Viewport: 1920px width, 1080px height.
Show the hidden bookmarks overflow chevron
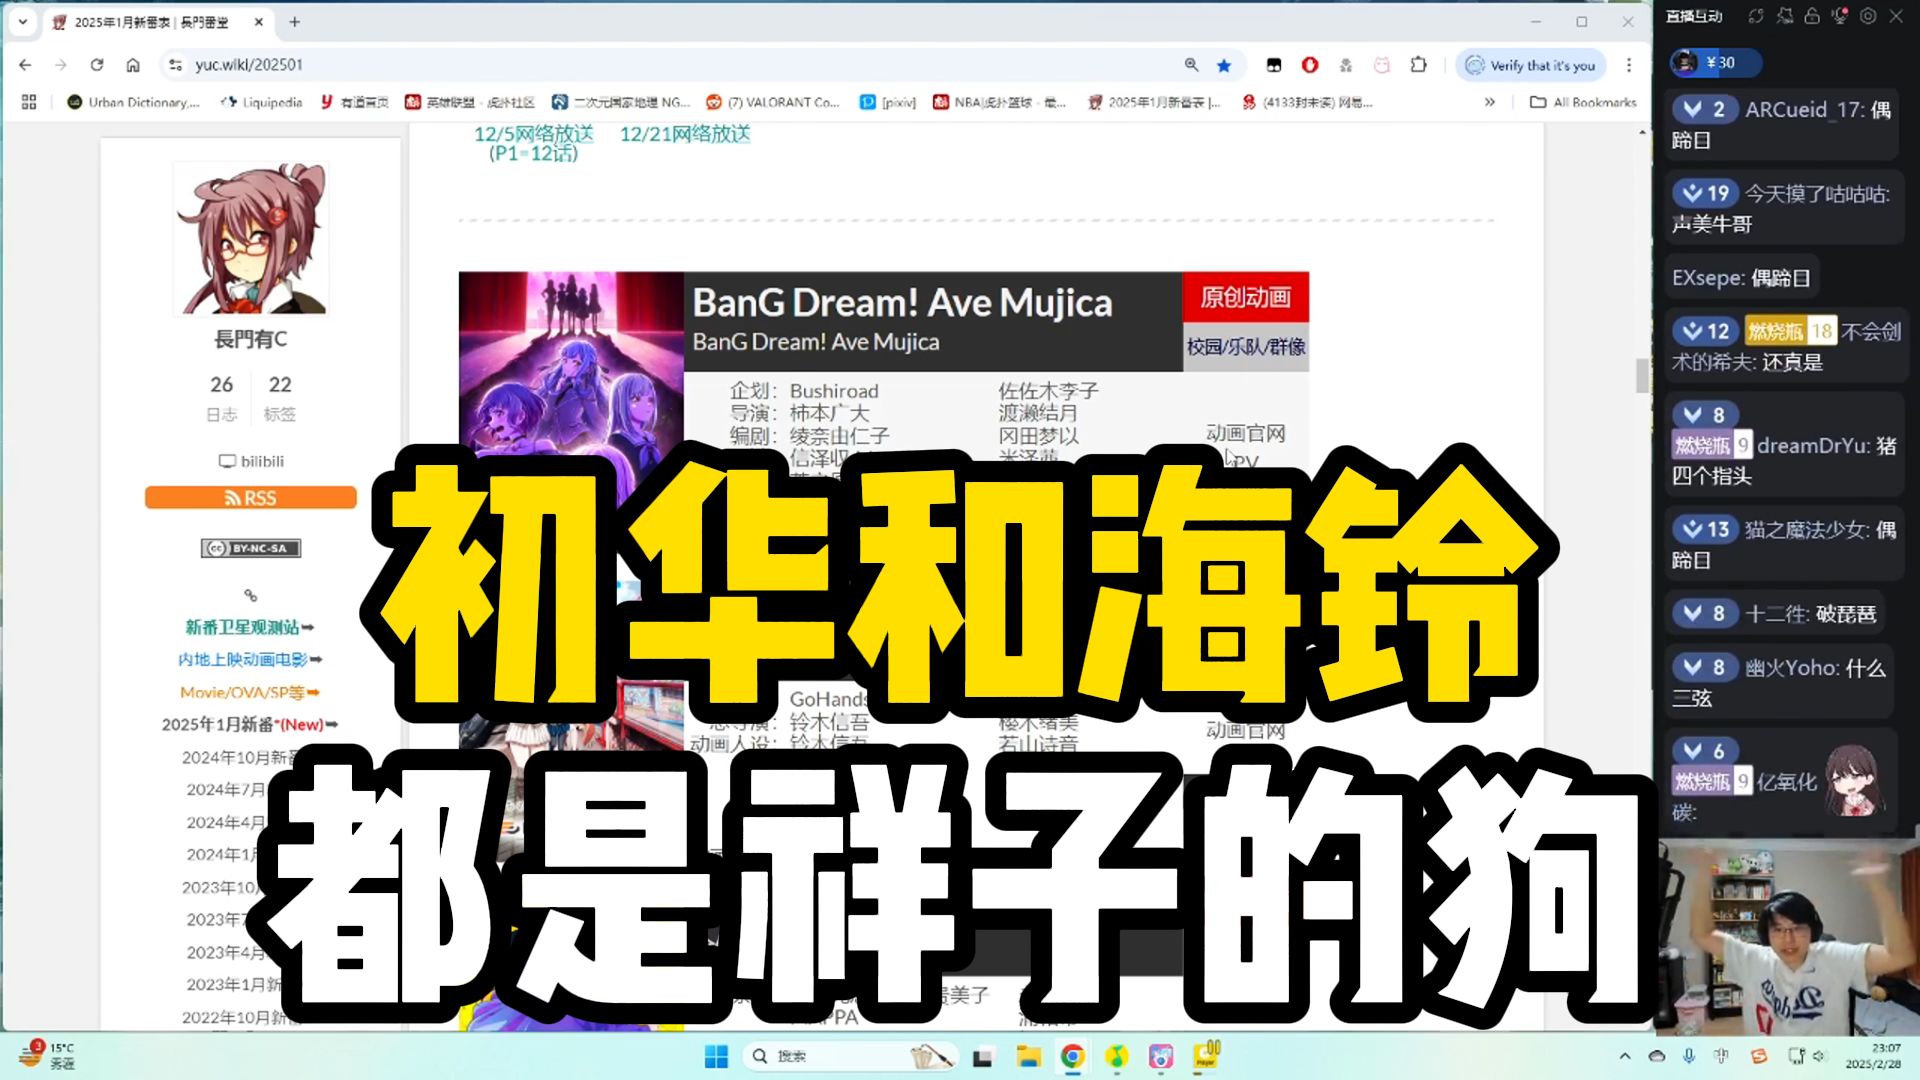1489,102
